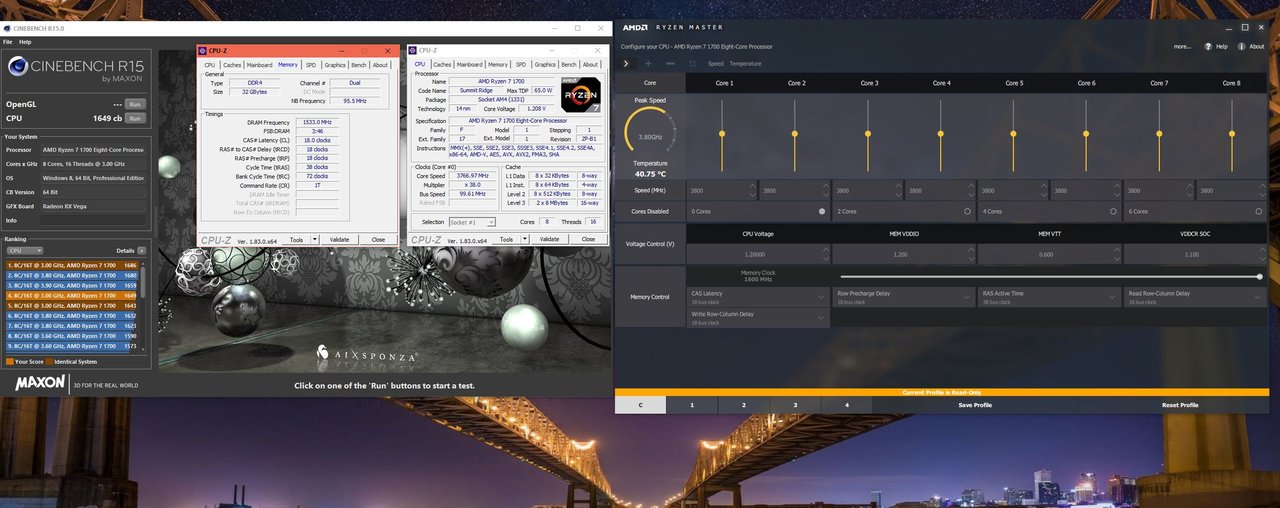This screenshot has height=508, width=1280.
Task: Select 4 Cores disabled radio button
Action: click(1113, 211)
